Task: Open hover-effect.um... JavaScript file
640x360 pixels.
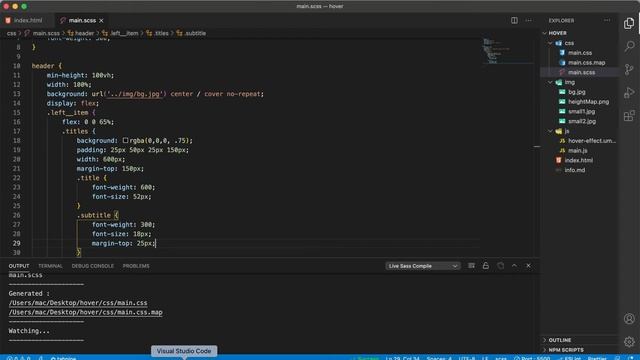Action: pyautogui.click(x=591, y=141)
